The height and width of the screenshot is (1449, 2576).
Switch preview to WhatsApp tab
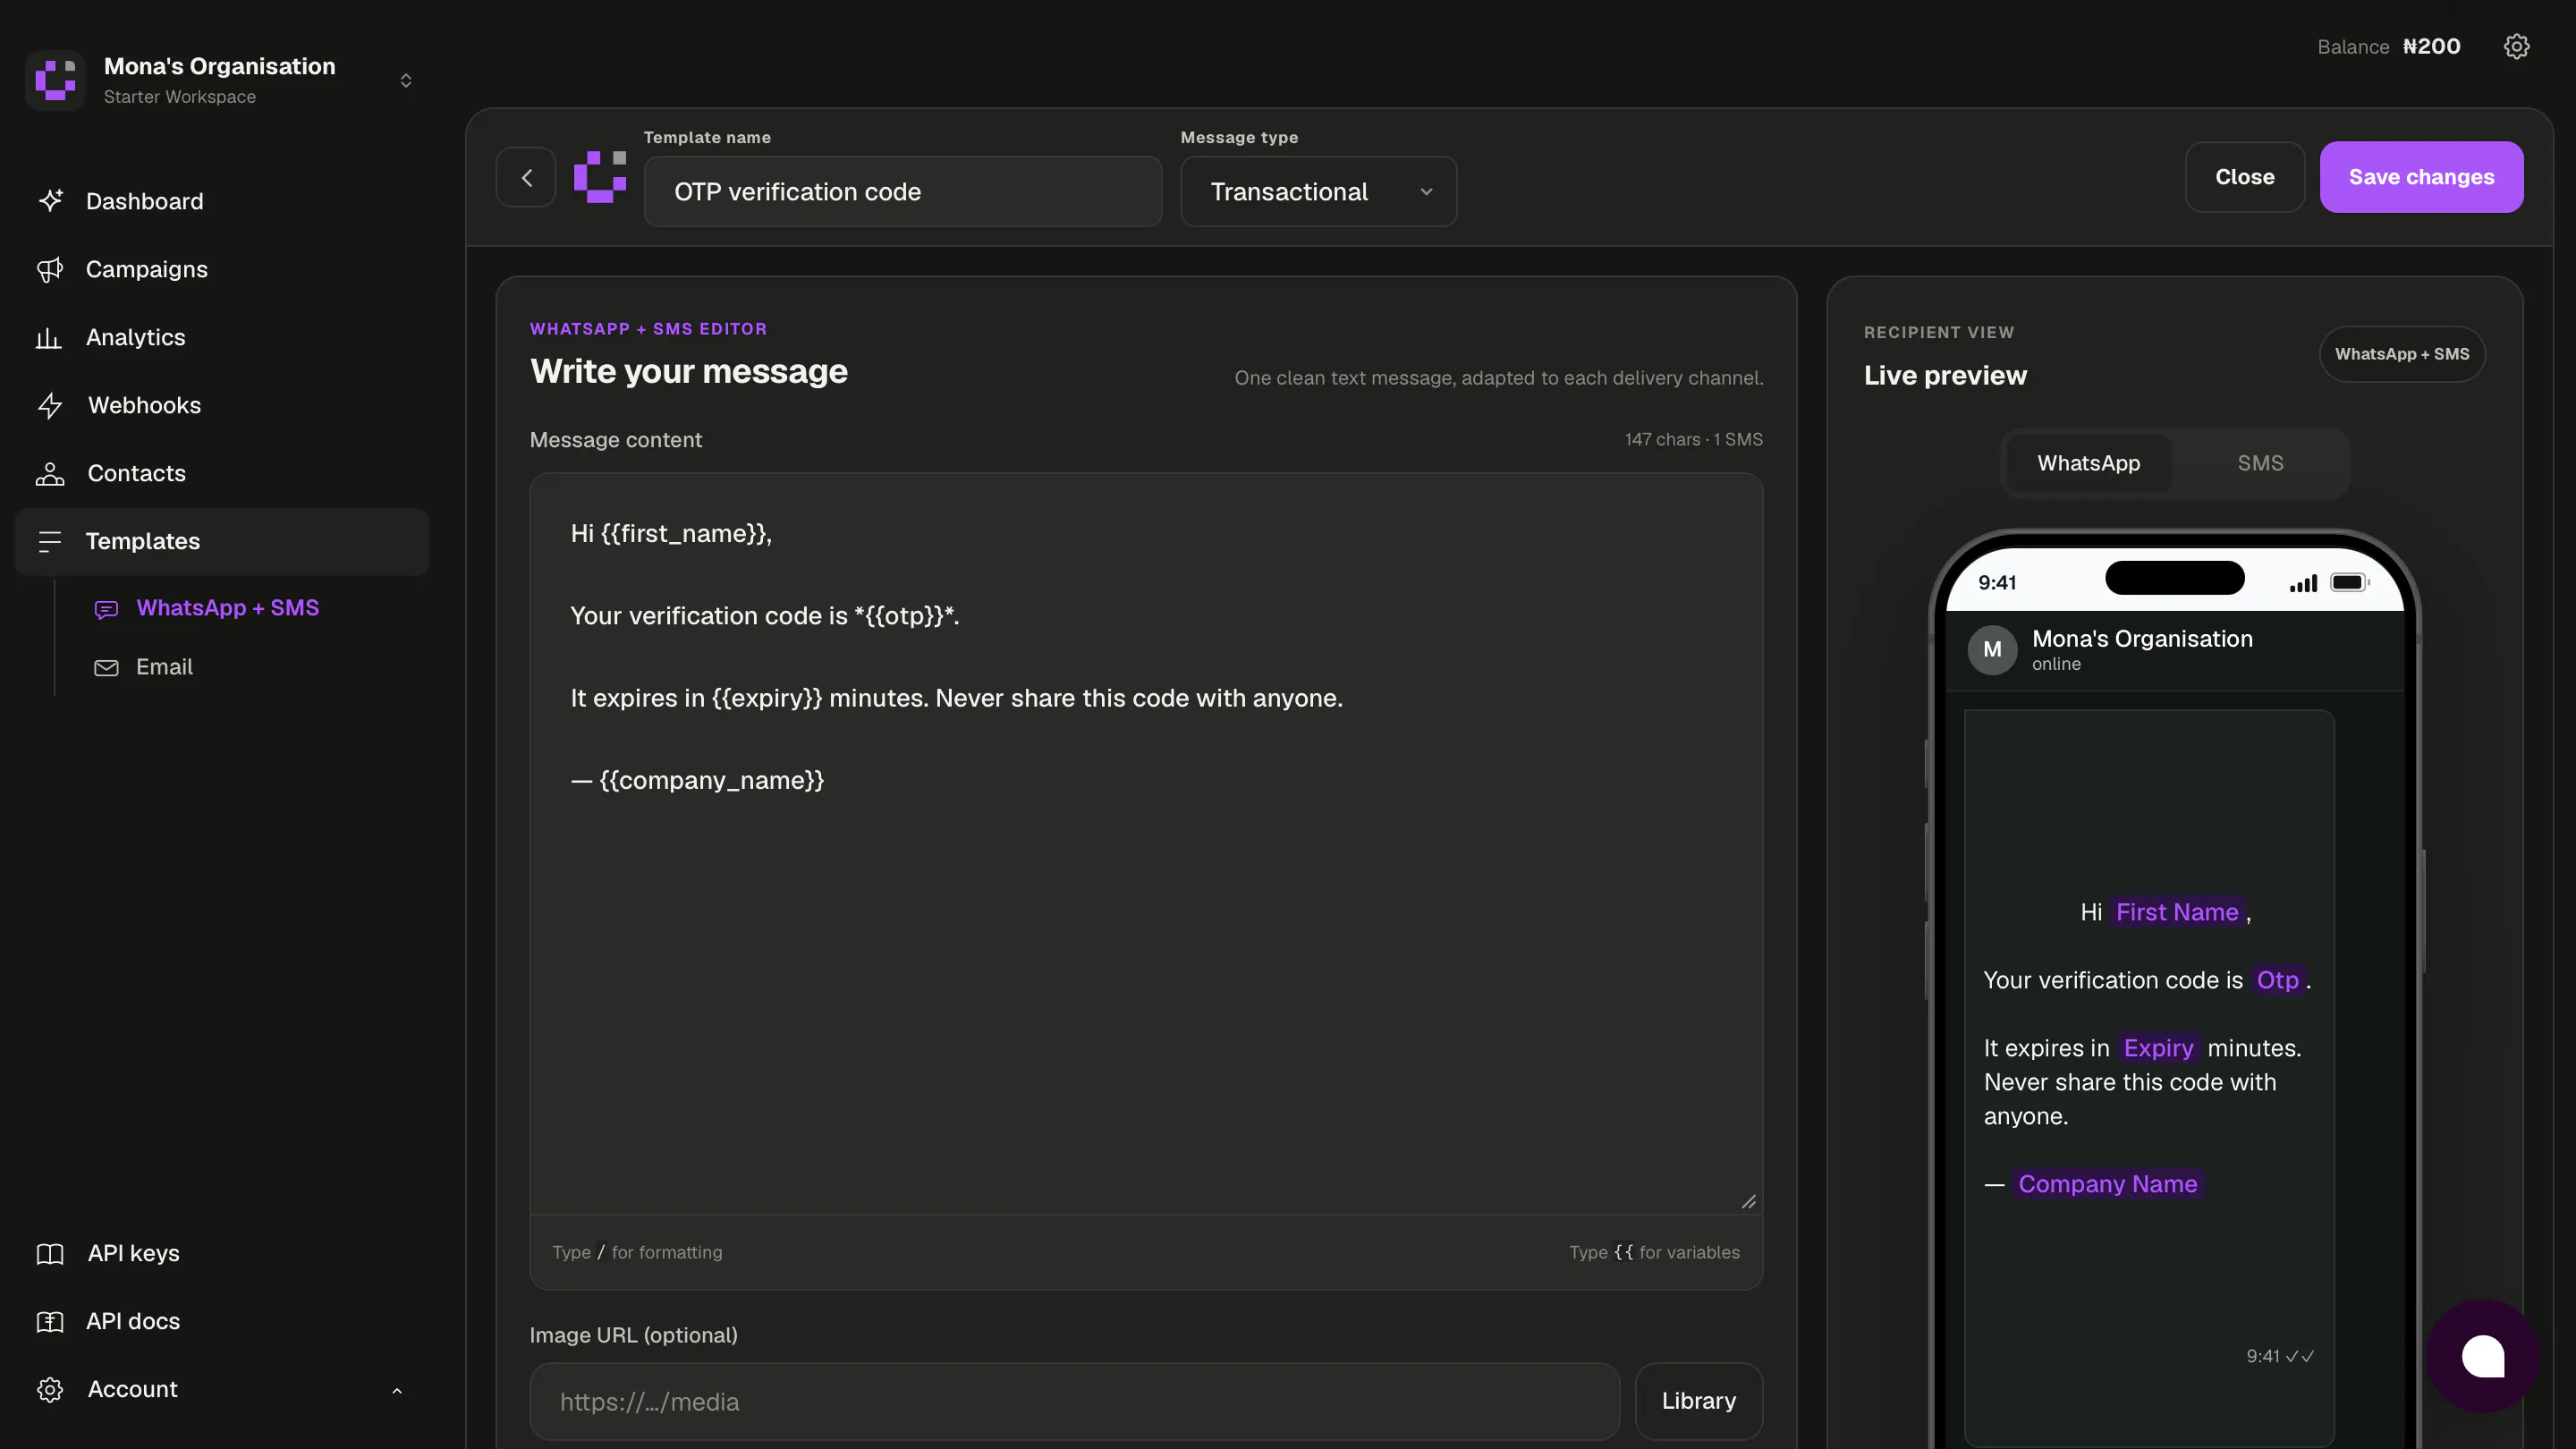pos(2088,463)
